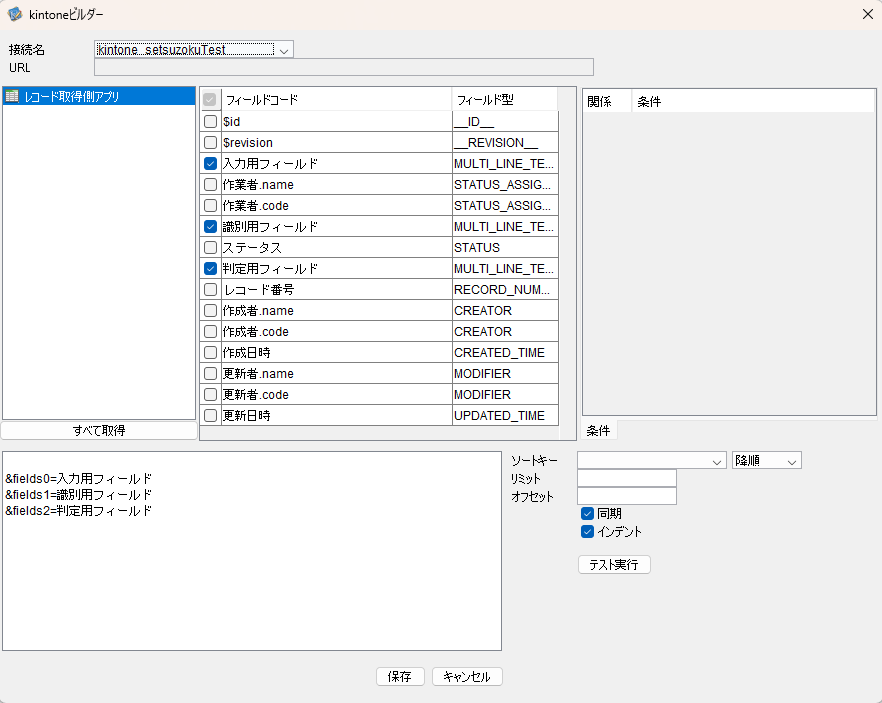Check the 更新者.code checkbox

[210, 394]
